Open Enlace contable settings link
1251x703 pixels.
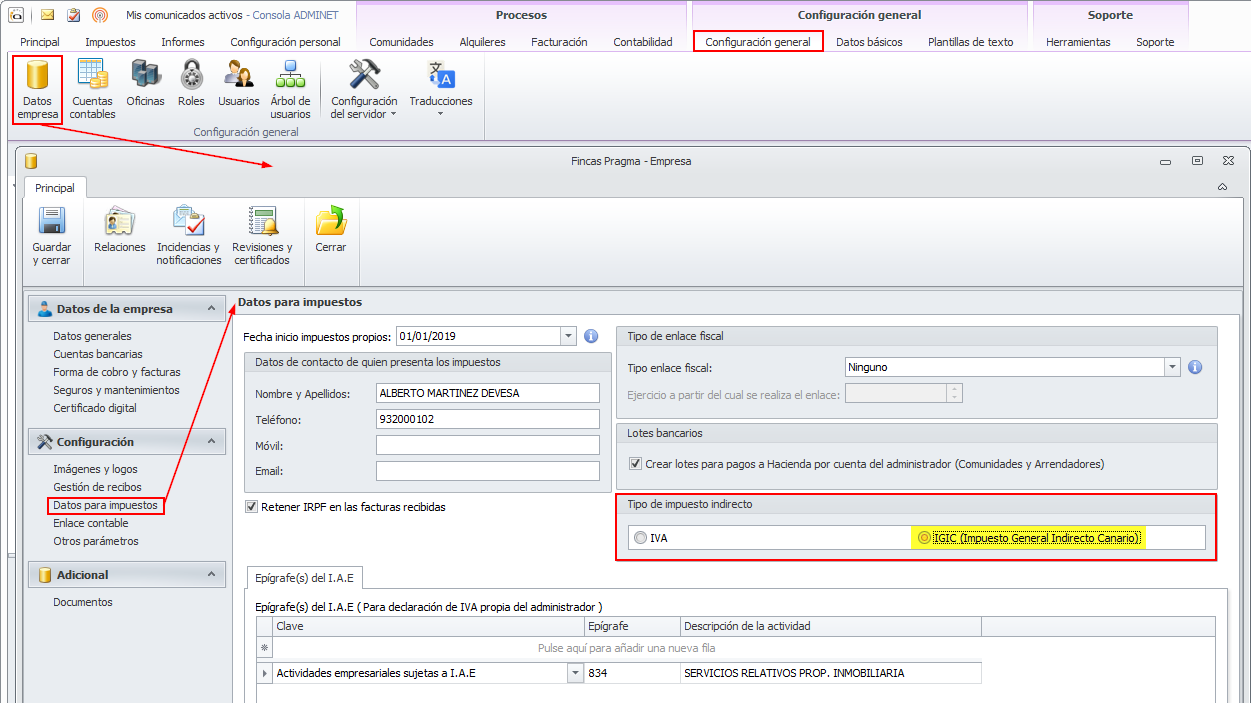tap(90, 523)
